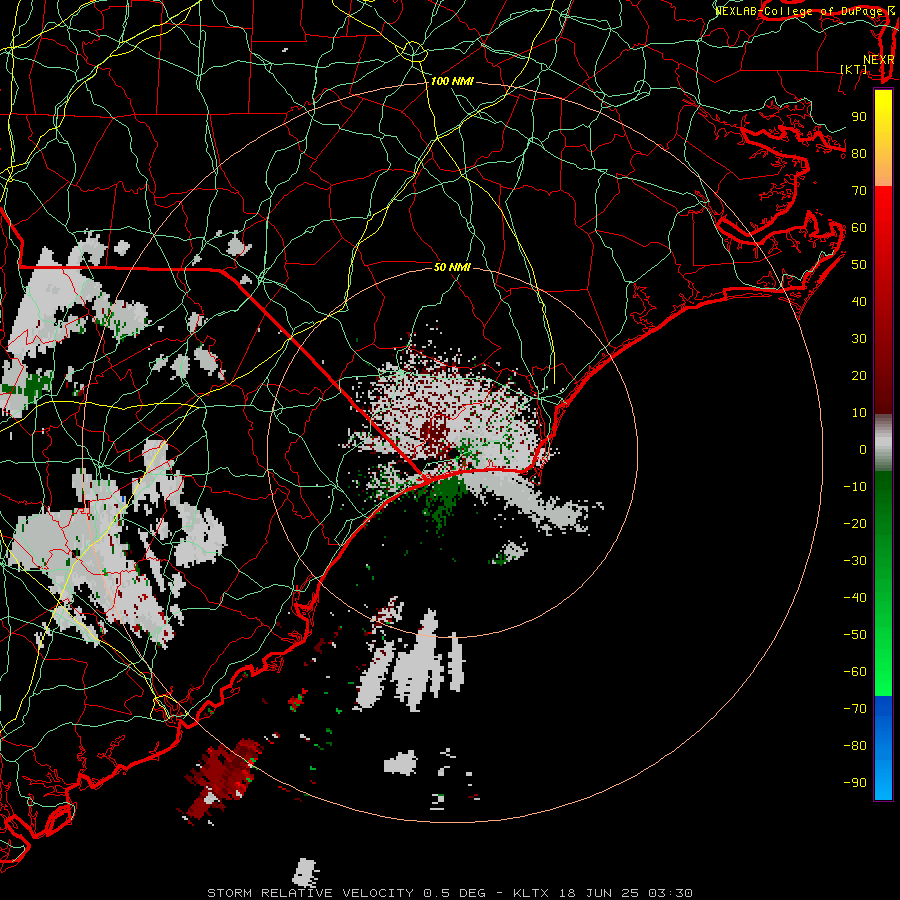Click the -50 value on velocity scale

(855, 635)
